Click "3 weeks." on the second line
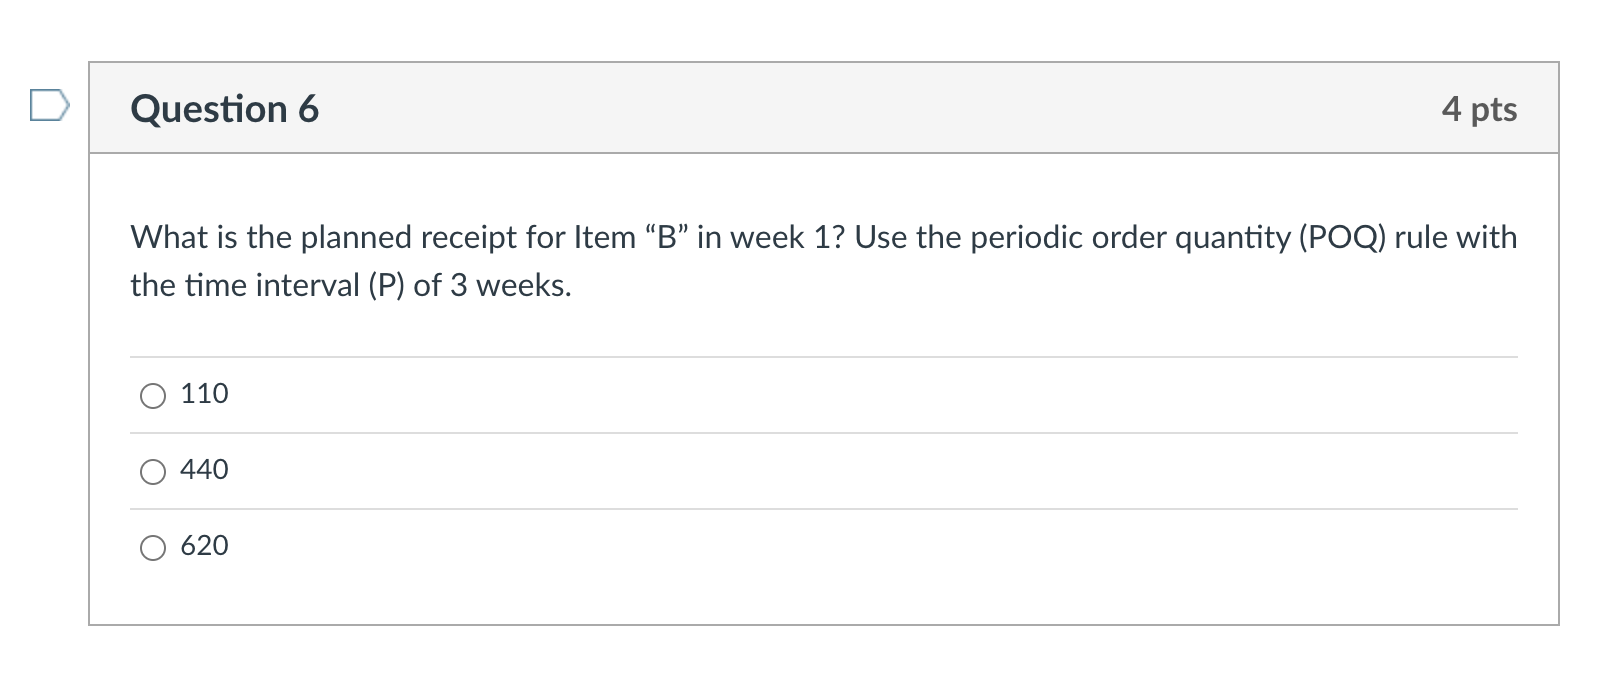The width and height of the screenshot is (1618, 696). (510, 286)
